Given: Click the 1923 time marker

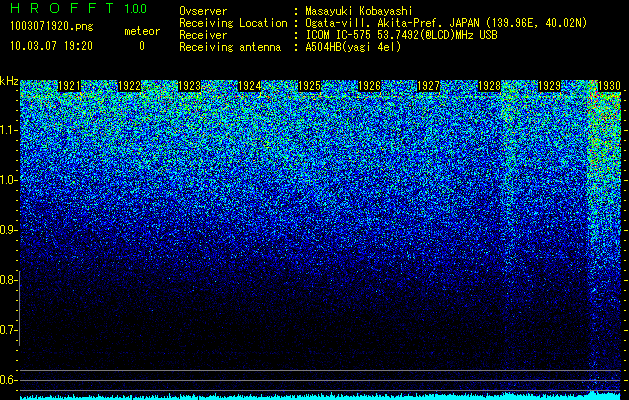Looking at the screenshot, I should (x=189, y=86).
